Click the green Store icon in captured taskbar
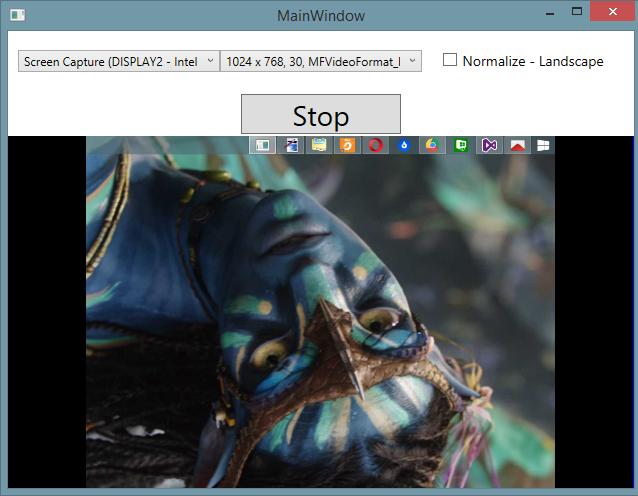This screenshot has height=496, width=638. click(461, 145)
